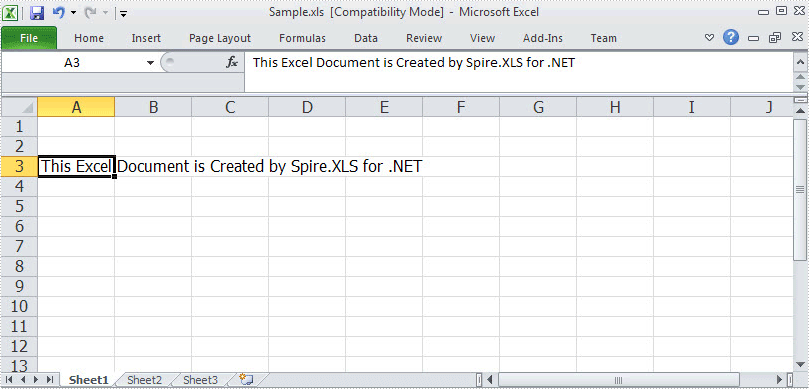
Task: Open the Review ribbon tab
Action: click(x=424, y=38)
